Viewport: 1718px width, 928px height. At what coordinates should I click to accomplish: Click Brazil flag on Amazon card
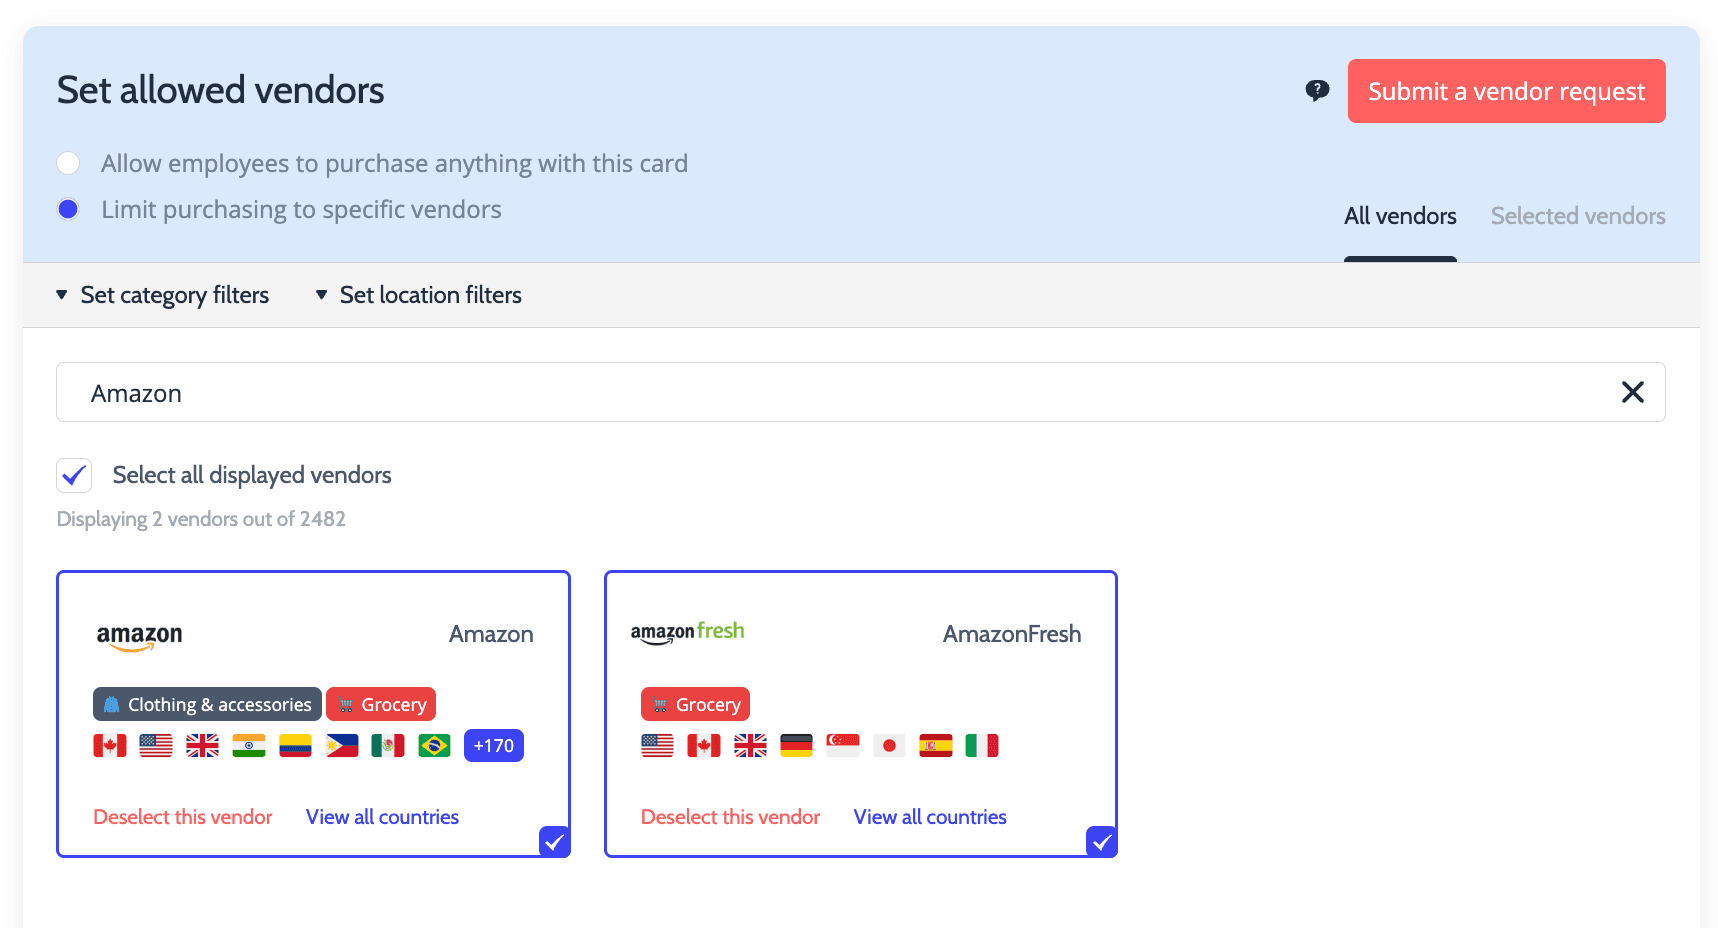(x=434, y=746)
